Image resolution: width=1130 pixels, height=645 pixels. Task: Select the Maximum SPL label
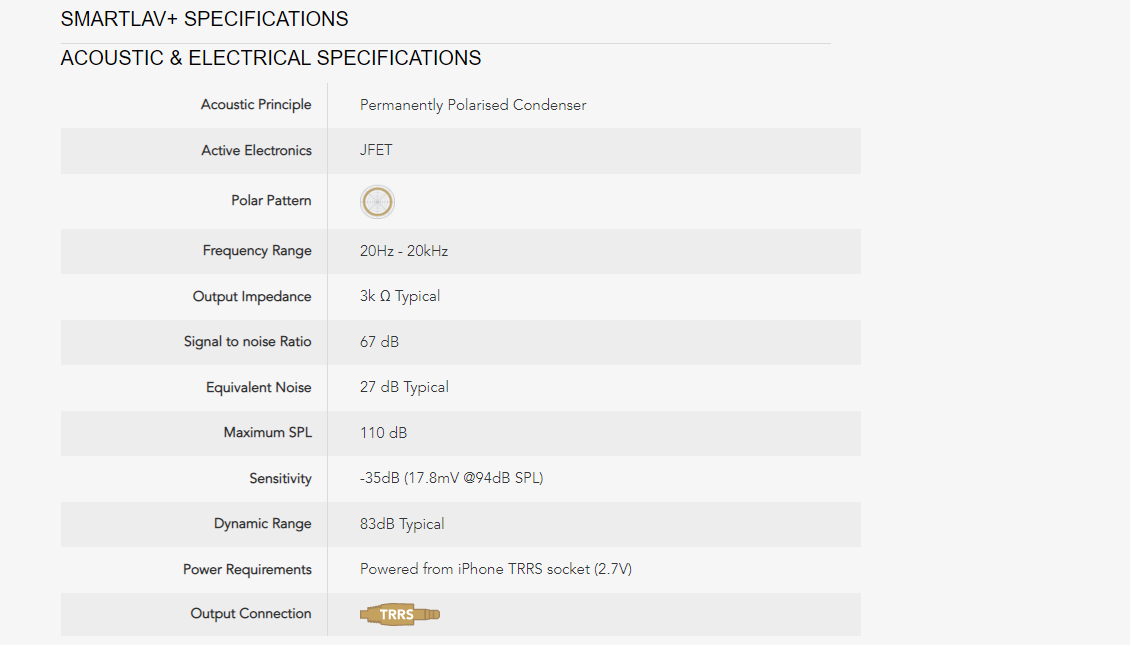click(267, 432)
